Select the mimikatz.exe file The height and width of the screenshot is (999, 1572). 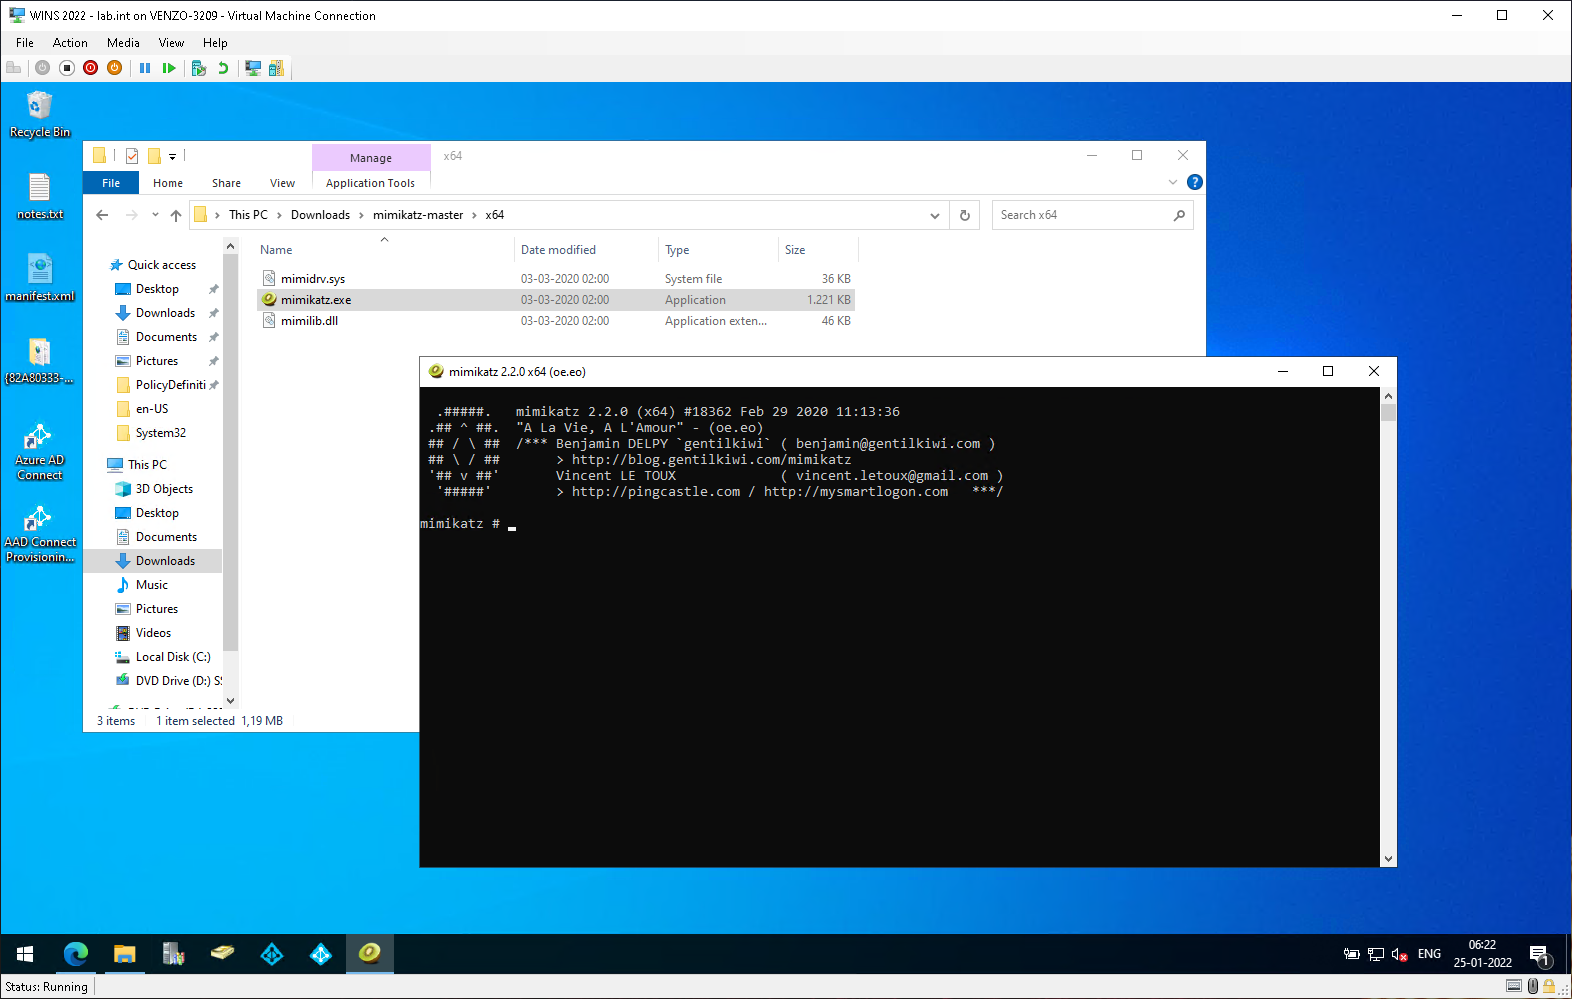coord(316,300)
